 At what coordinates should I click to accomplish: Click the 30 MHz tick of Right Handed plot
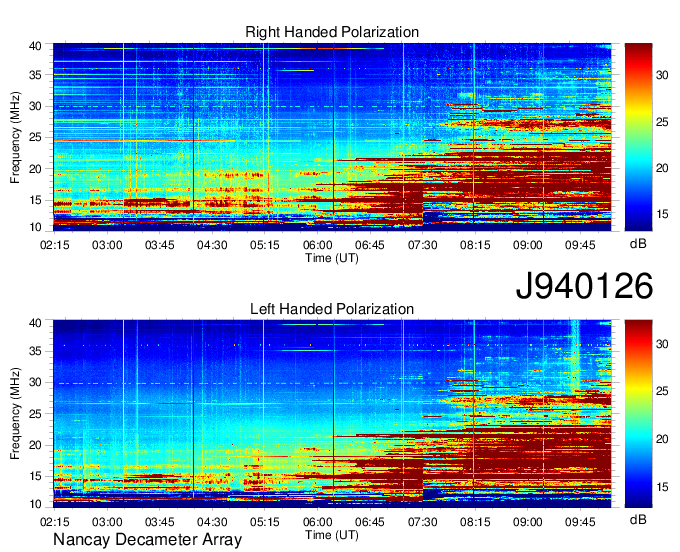35,106
